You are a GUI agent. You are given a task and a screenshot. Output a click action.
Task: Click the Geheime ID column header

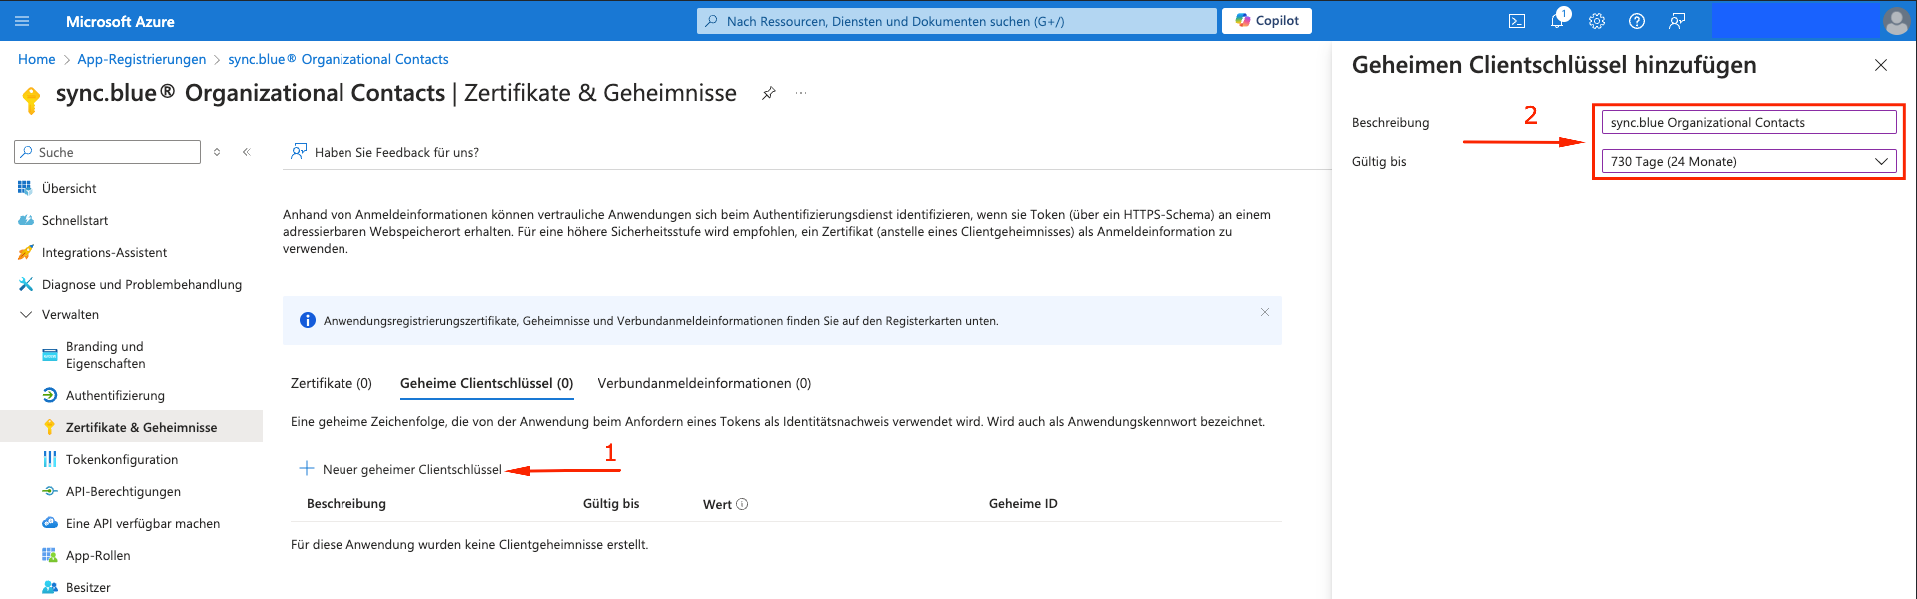[x=1023, y=504]
